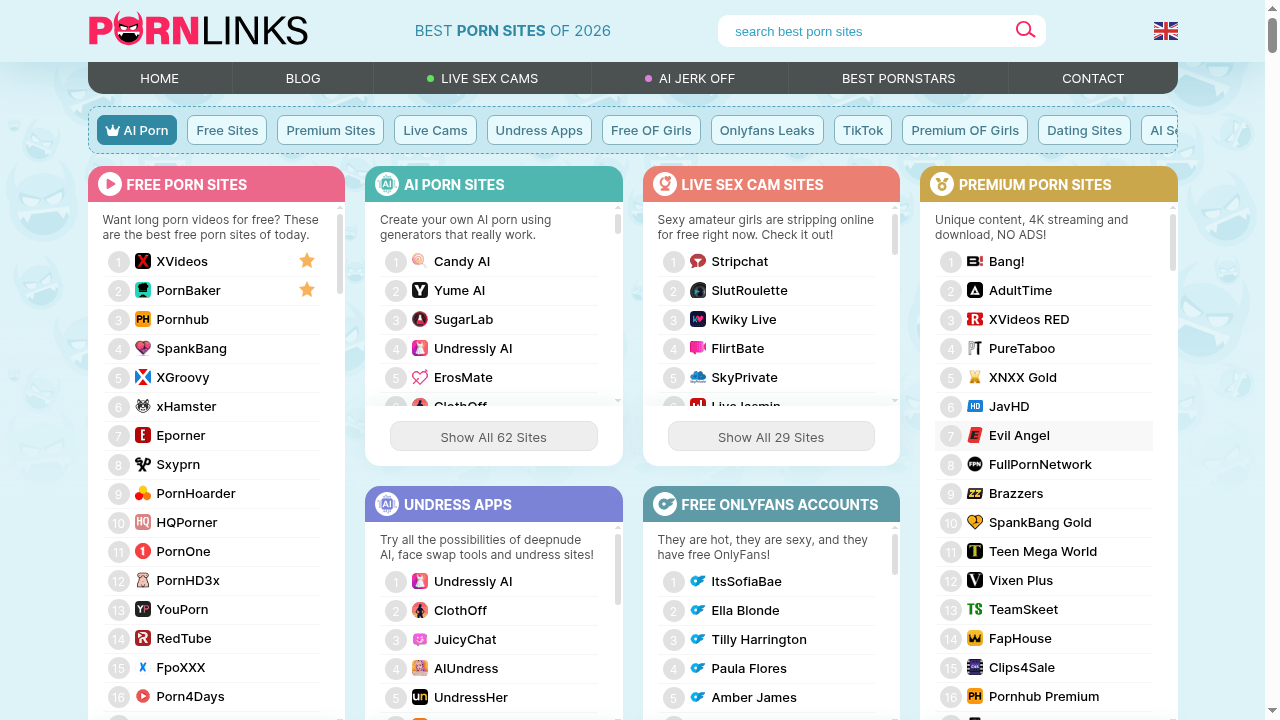
Task: Open the BLOG menu item
Action: pos(303,78)
